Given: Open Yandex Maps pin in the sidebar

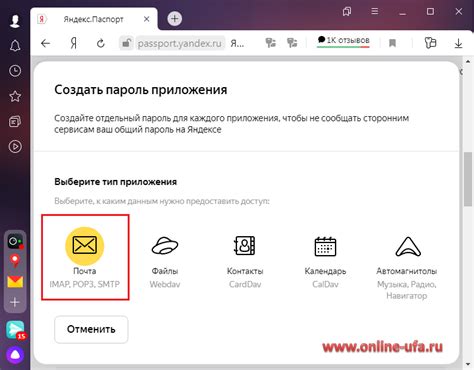Looking at the screenshot, I should [15, 261].
